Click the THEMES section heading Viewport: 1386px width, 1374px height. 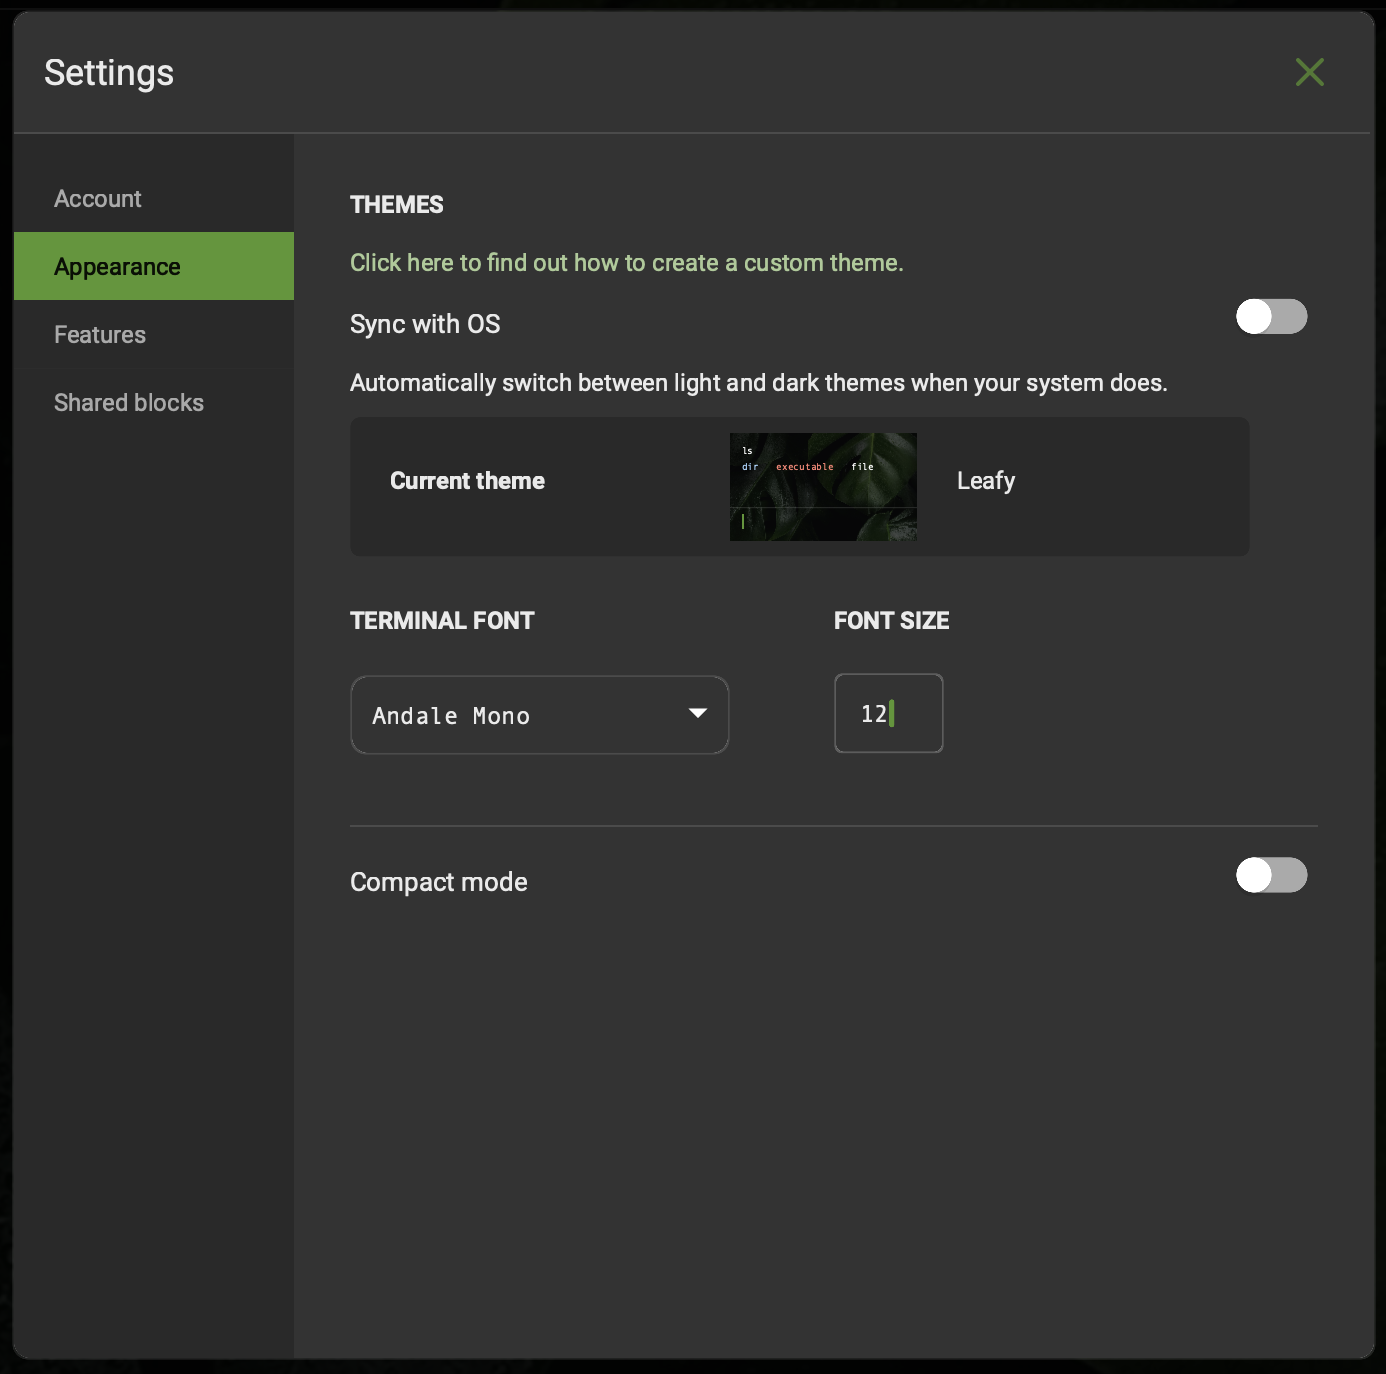click(x=396, y=205)
